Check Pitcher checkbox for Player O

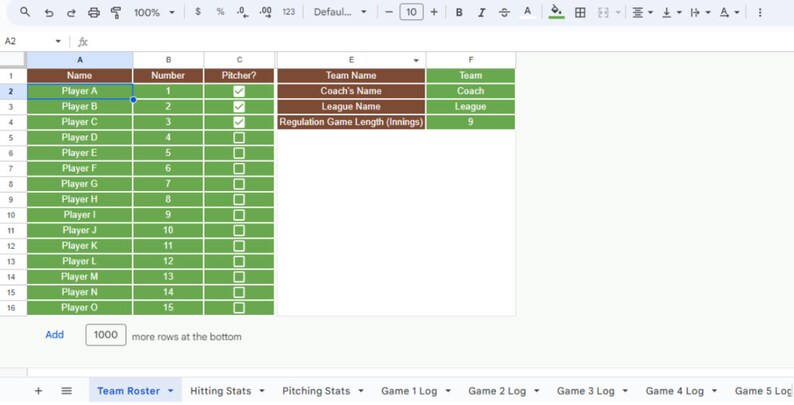239,308
